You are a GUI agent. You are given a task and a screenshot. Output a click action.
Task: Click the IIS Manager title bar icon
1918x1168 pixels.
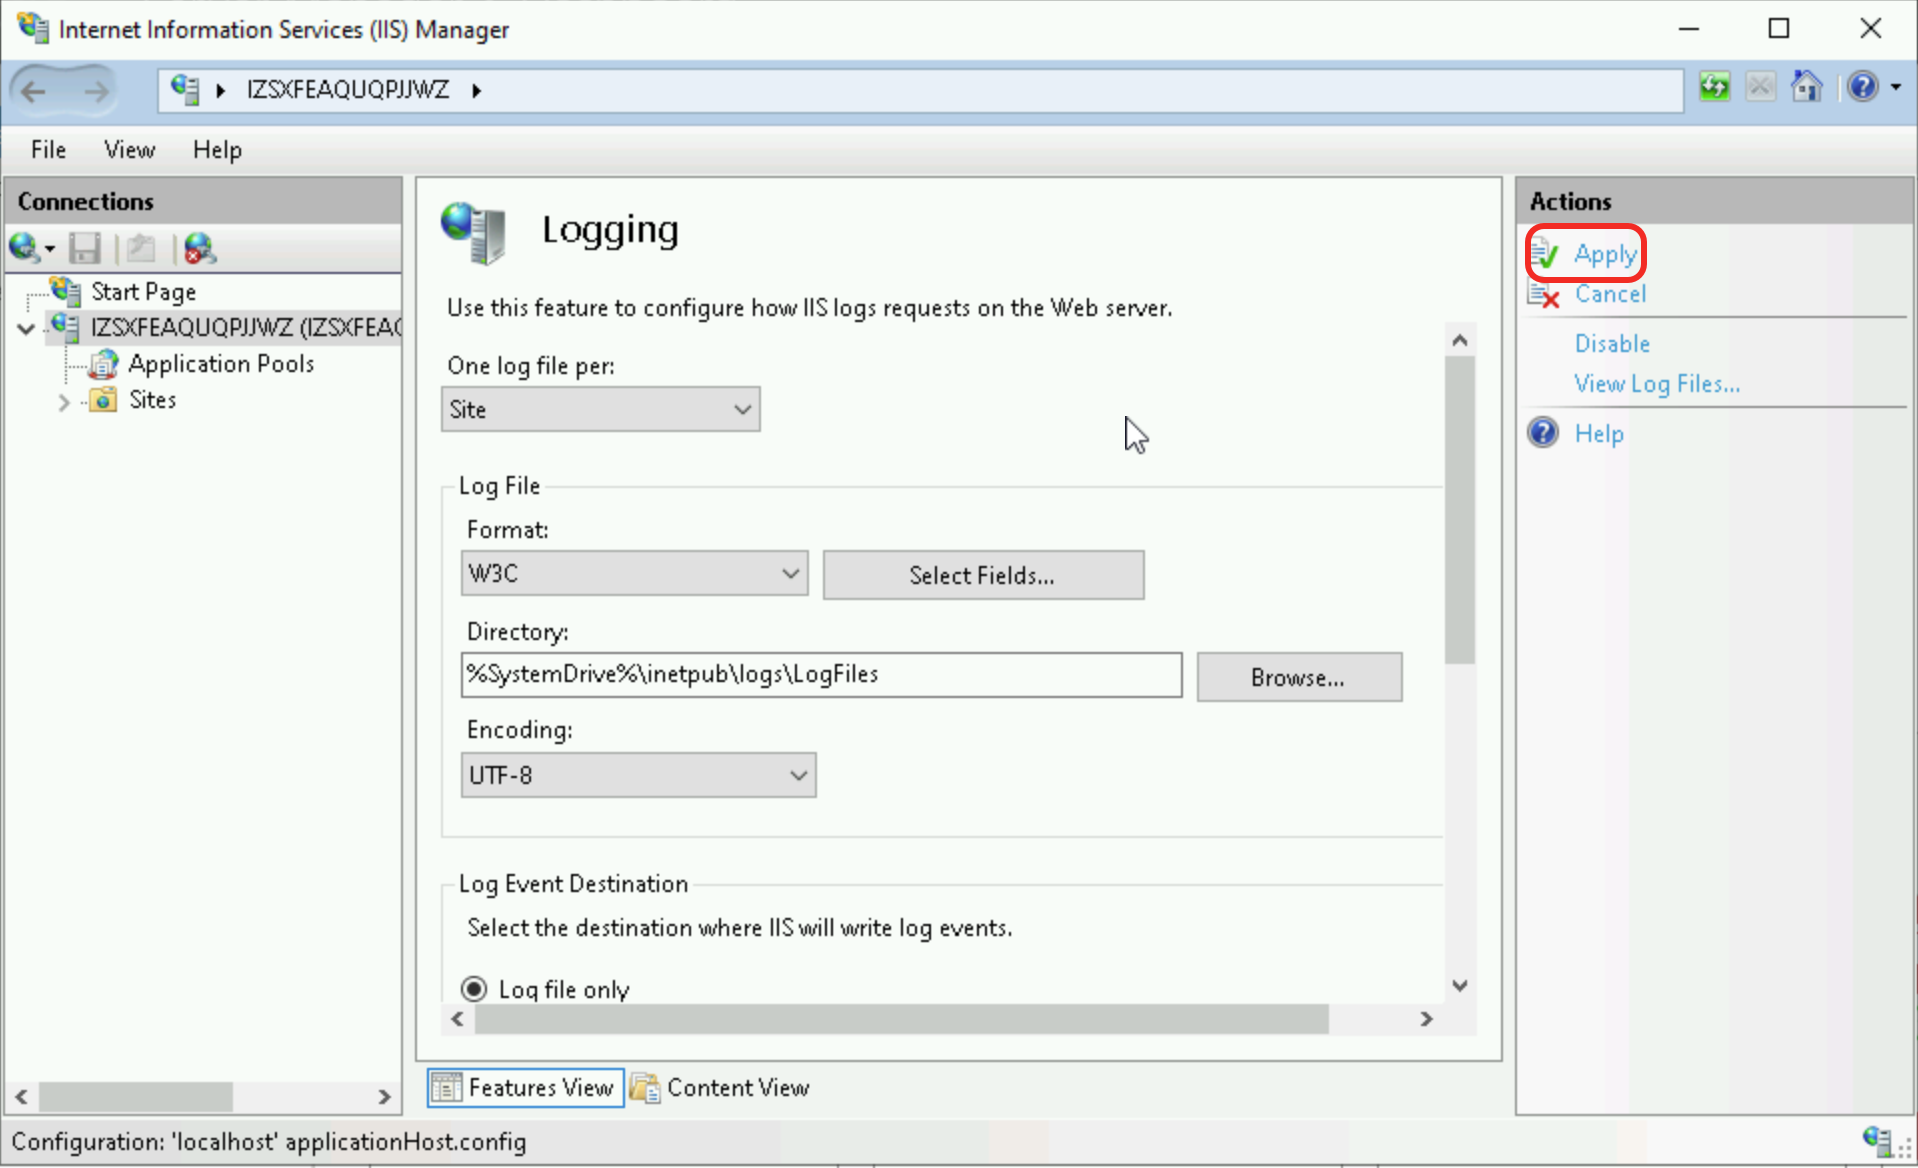point(32,28)
